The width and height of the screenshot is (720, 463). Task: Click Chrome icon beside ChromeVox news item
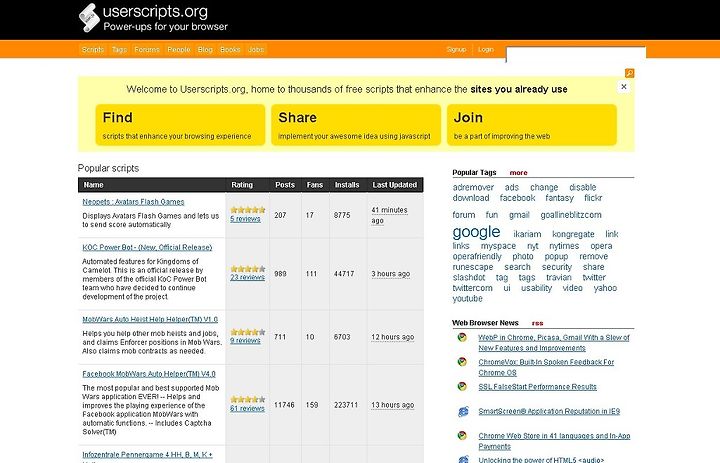point(462,362)
